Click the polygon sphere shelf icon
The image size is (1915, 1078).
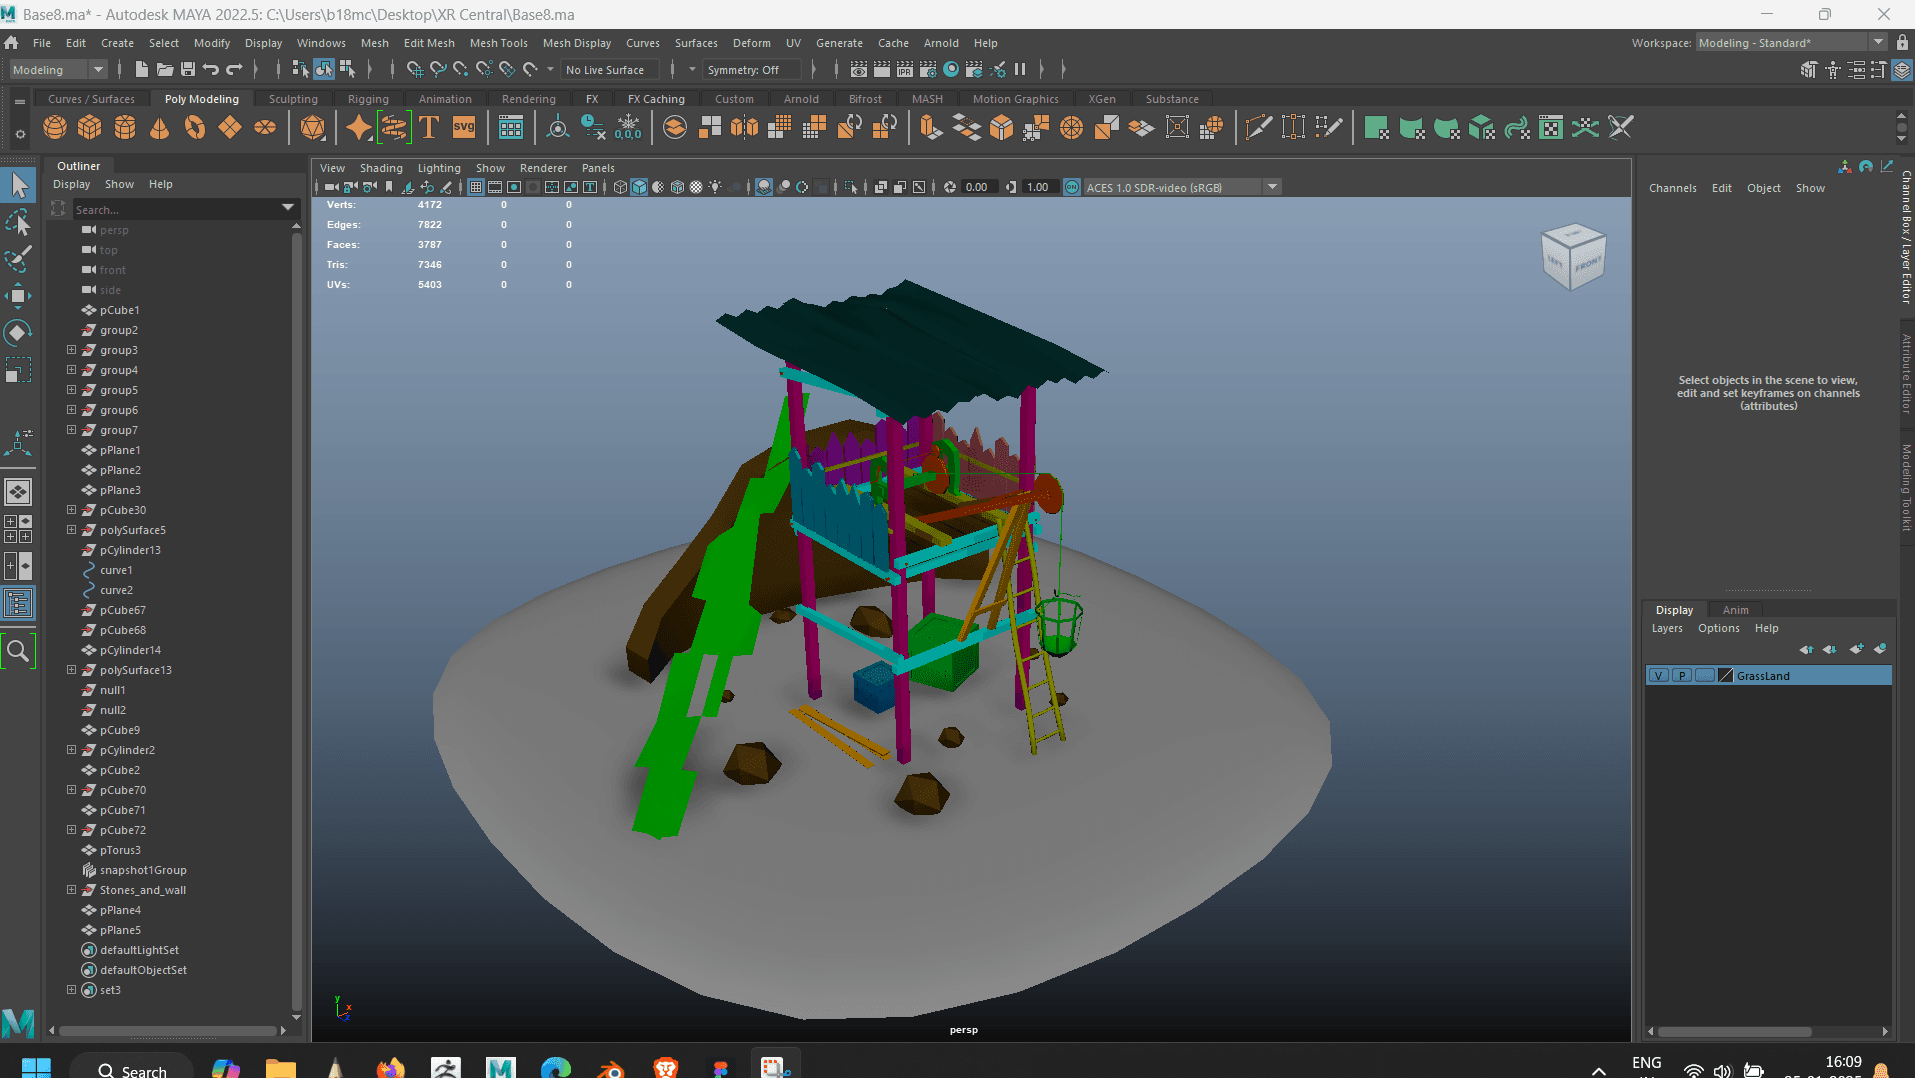pos(55,128)
